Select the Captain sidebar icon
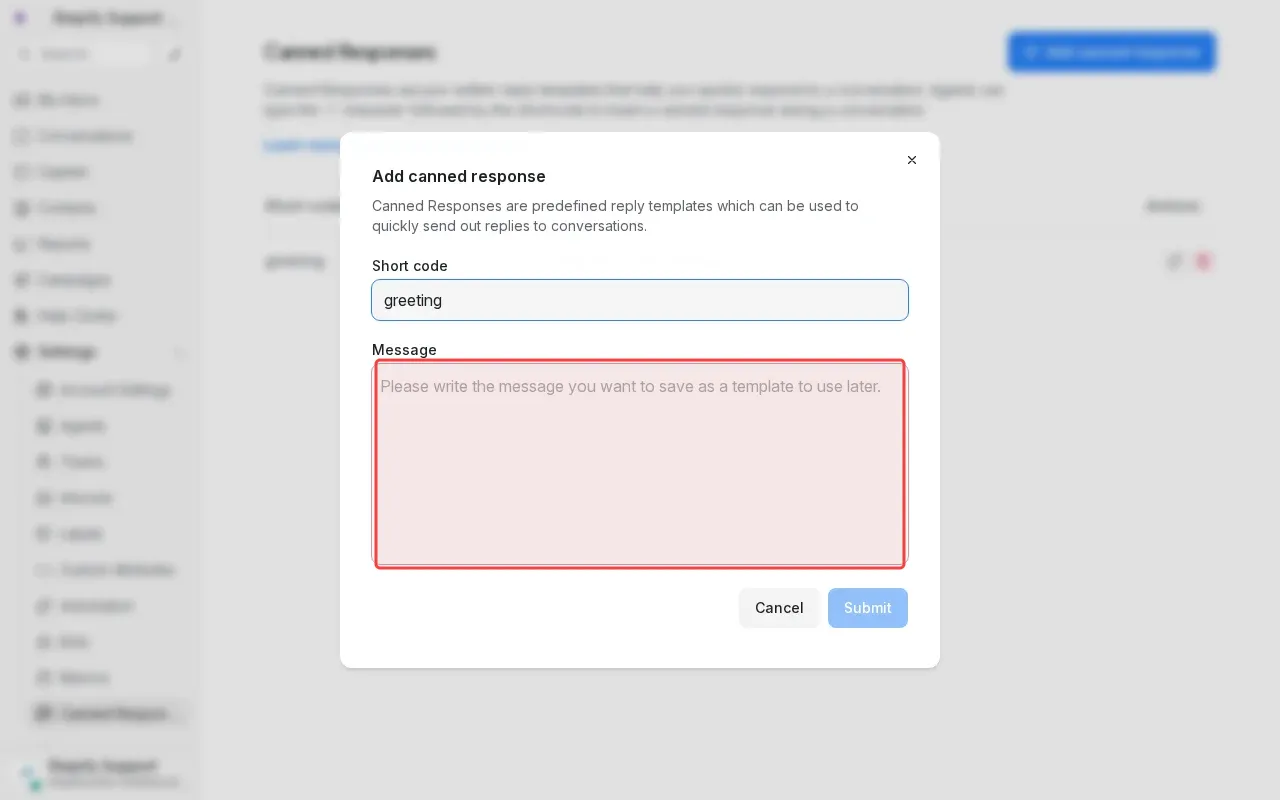Viewport: 1280px width, 800px height. coord(63,172)
